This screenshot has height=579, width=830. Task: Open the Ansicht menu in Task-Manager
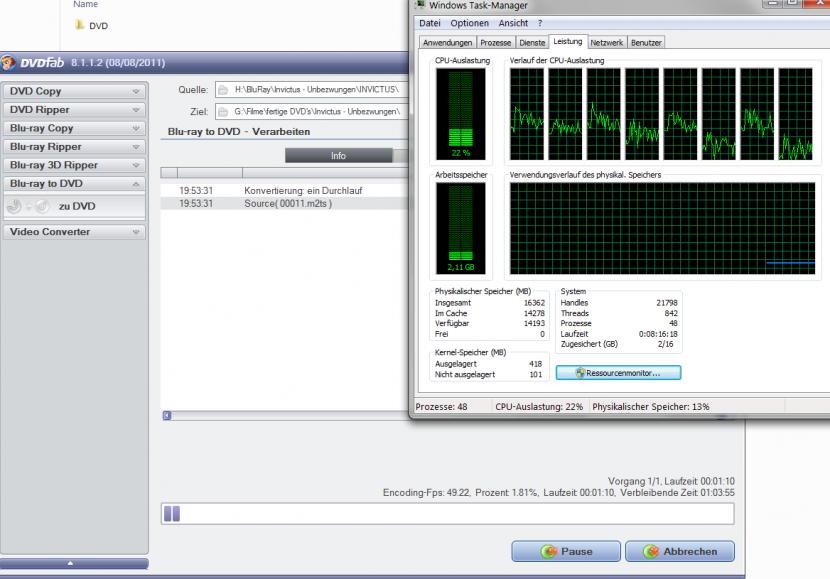tap(513, 23)
